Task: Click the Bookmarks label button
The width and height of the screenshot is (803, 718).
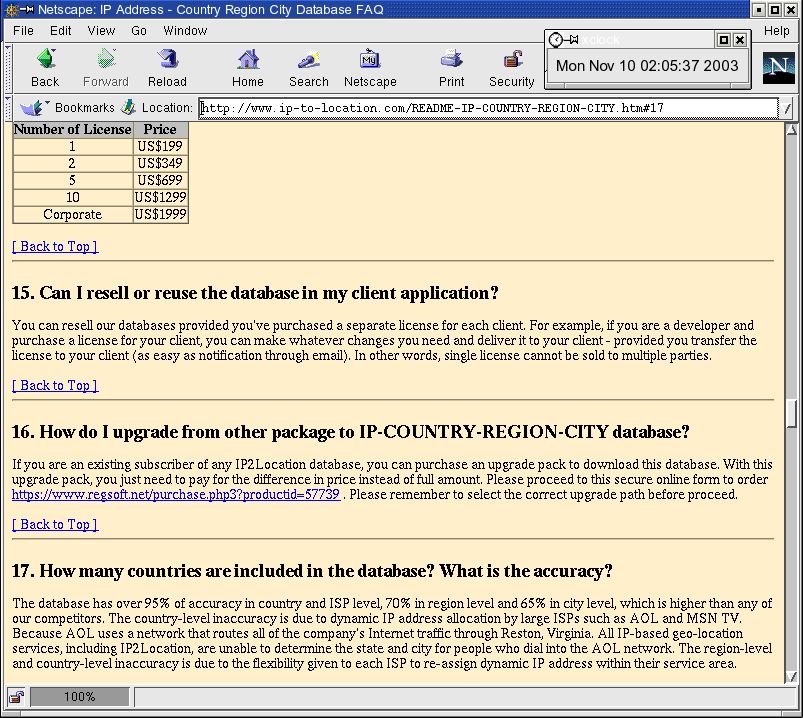Action: coord(84,108)
